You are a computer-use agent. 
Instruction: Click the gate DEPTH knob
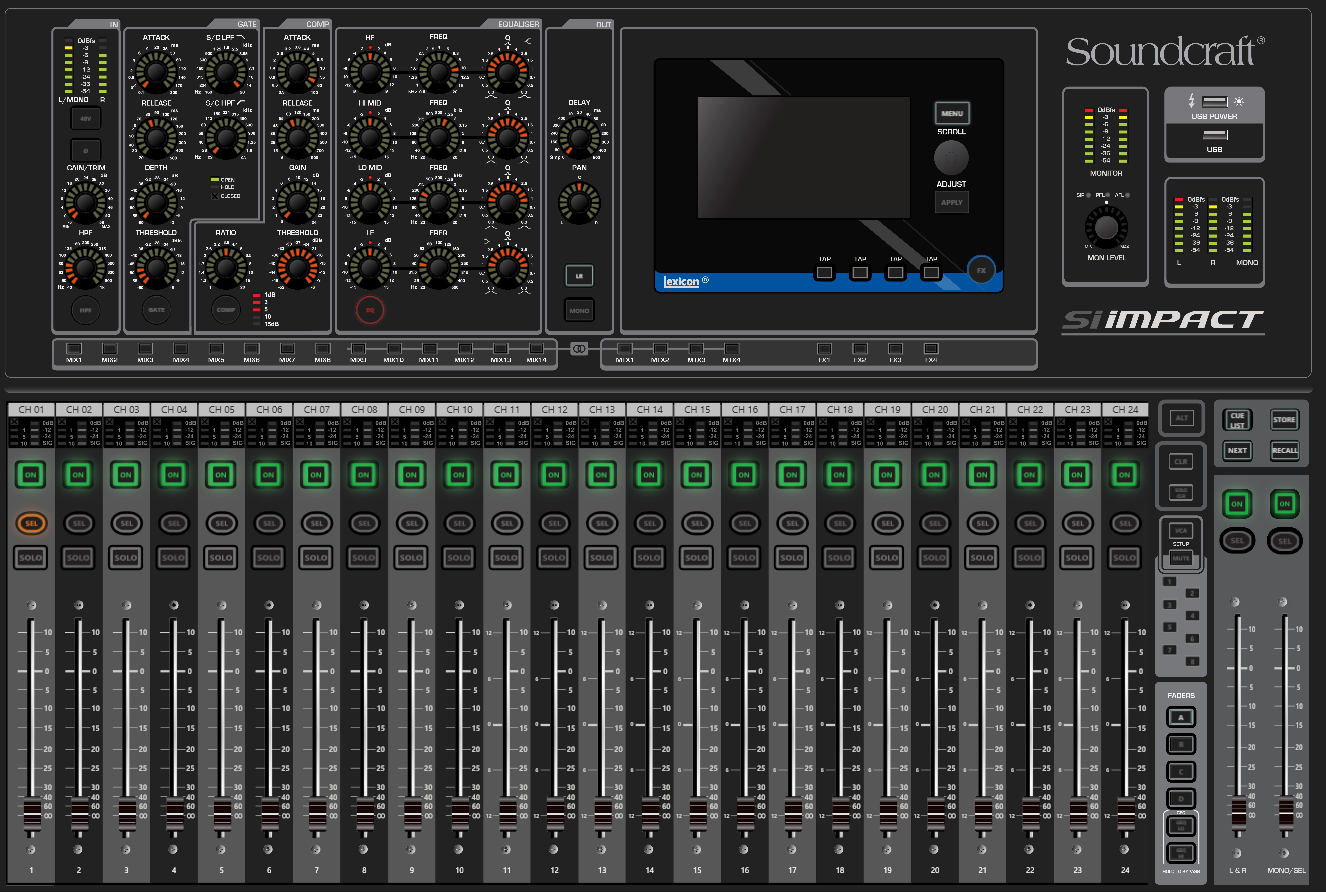(x=156, y=202)
